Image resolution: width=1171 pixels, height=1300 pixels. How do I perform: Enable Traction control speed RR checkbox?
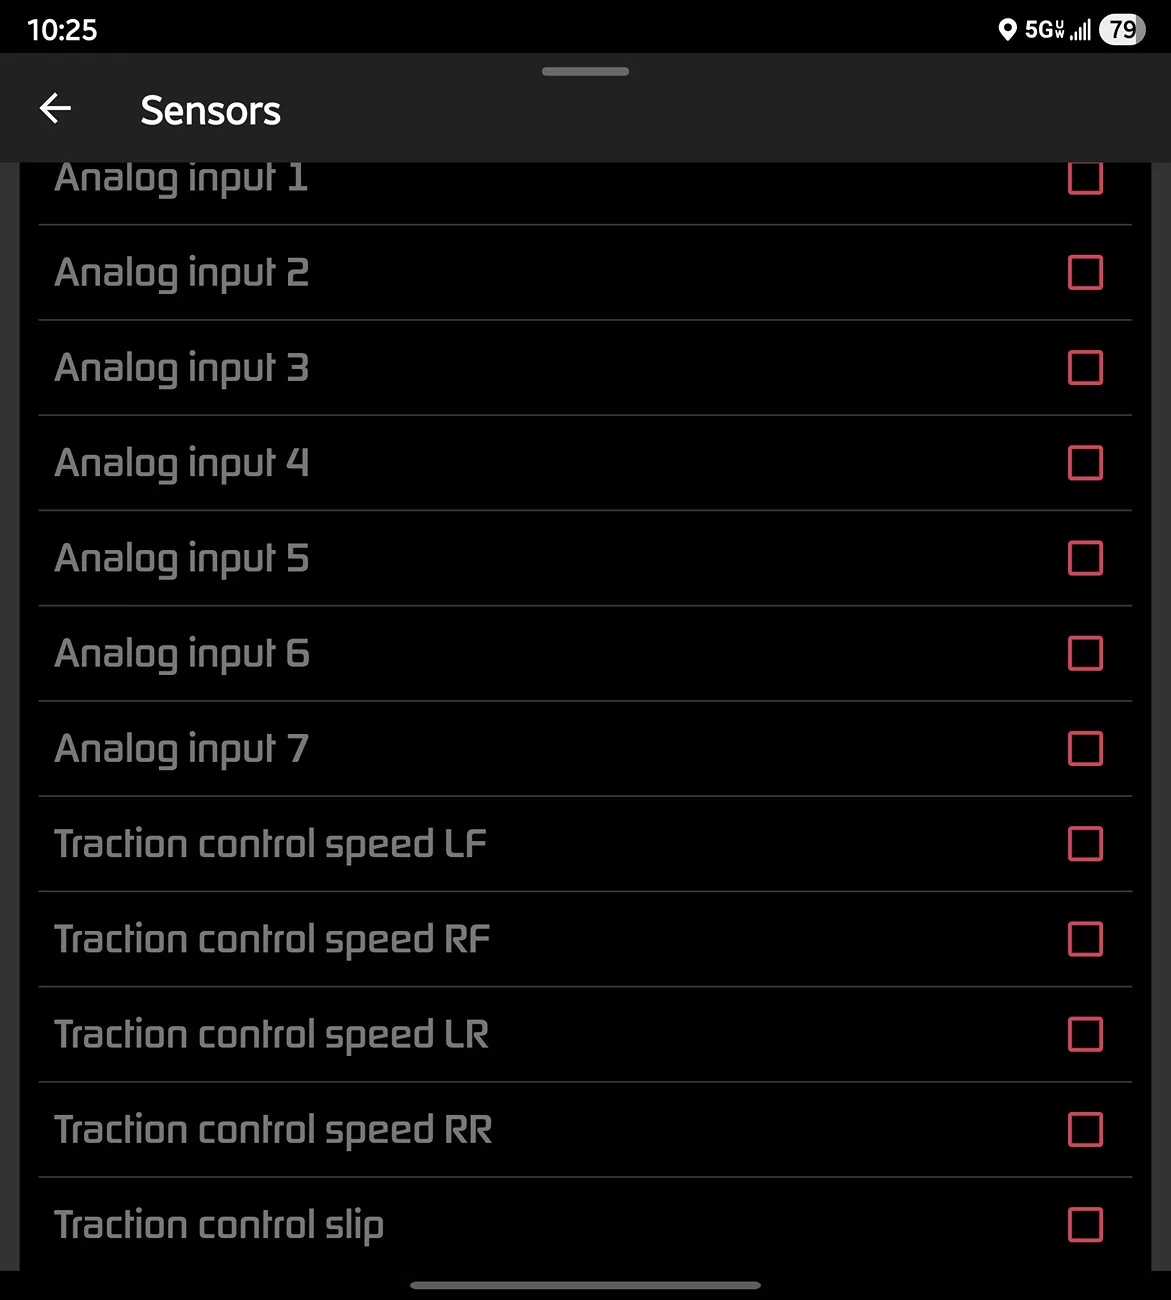(1085, 1129)
